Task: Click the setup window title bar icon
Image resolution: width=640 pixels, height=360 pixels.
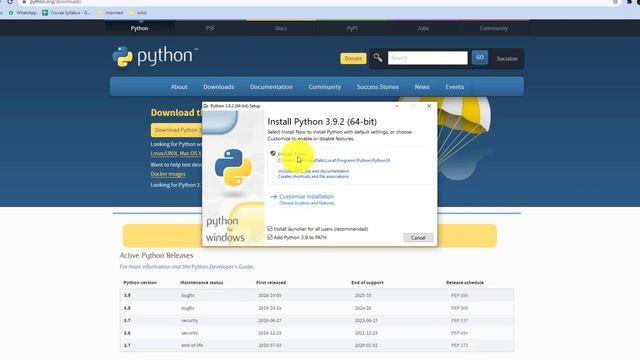Action: (x=206, y=106)
